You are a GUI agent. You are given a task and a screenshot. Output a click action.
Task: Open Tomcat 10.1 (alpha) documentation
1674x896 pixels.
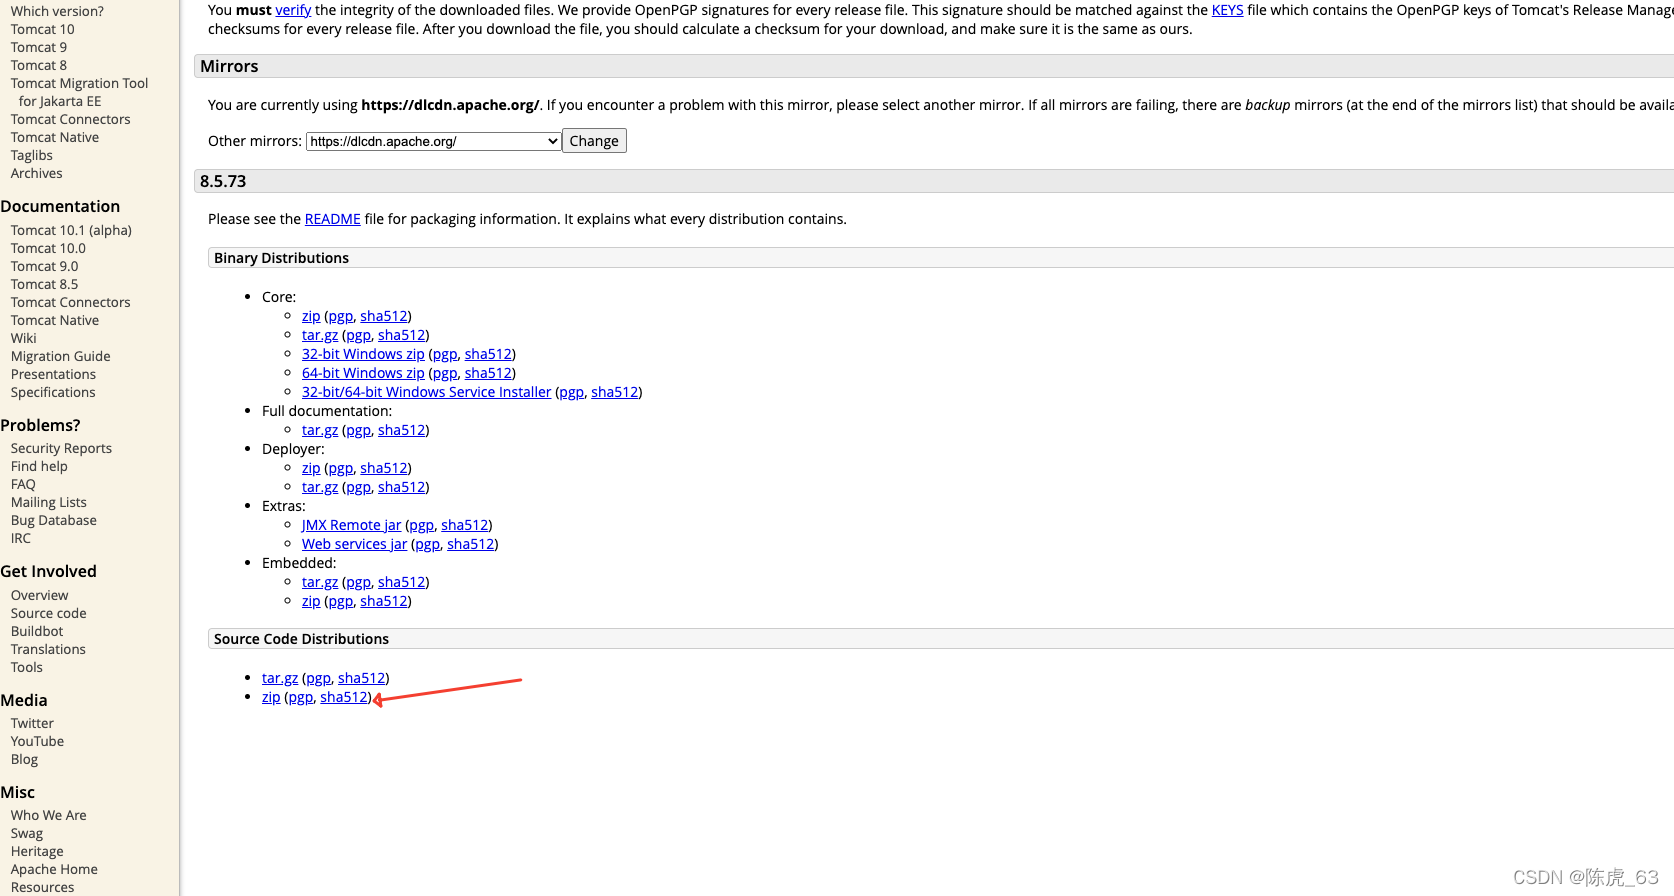(71, 230)
